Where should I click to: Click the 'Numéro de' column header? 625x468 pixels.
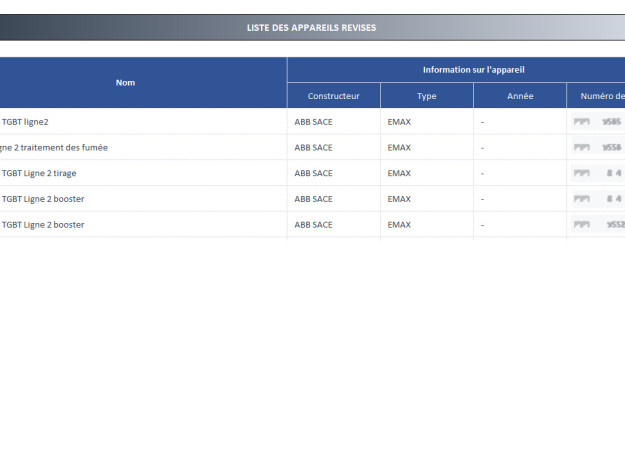coord(600,96)
